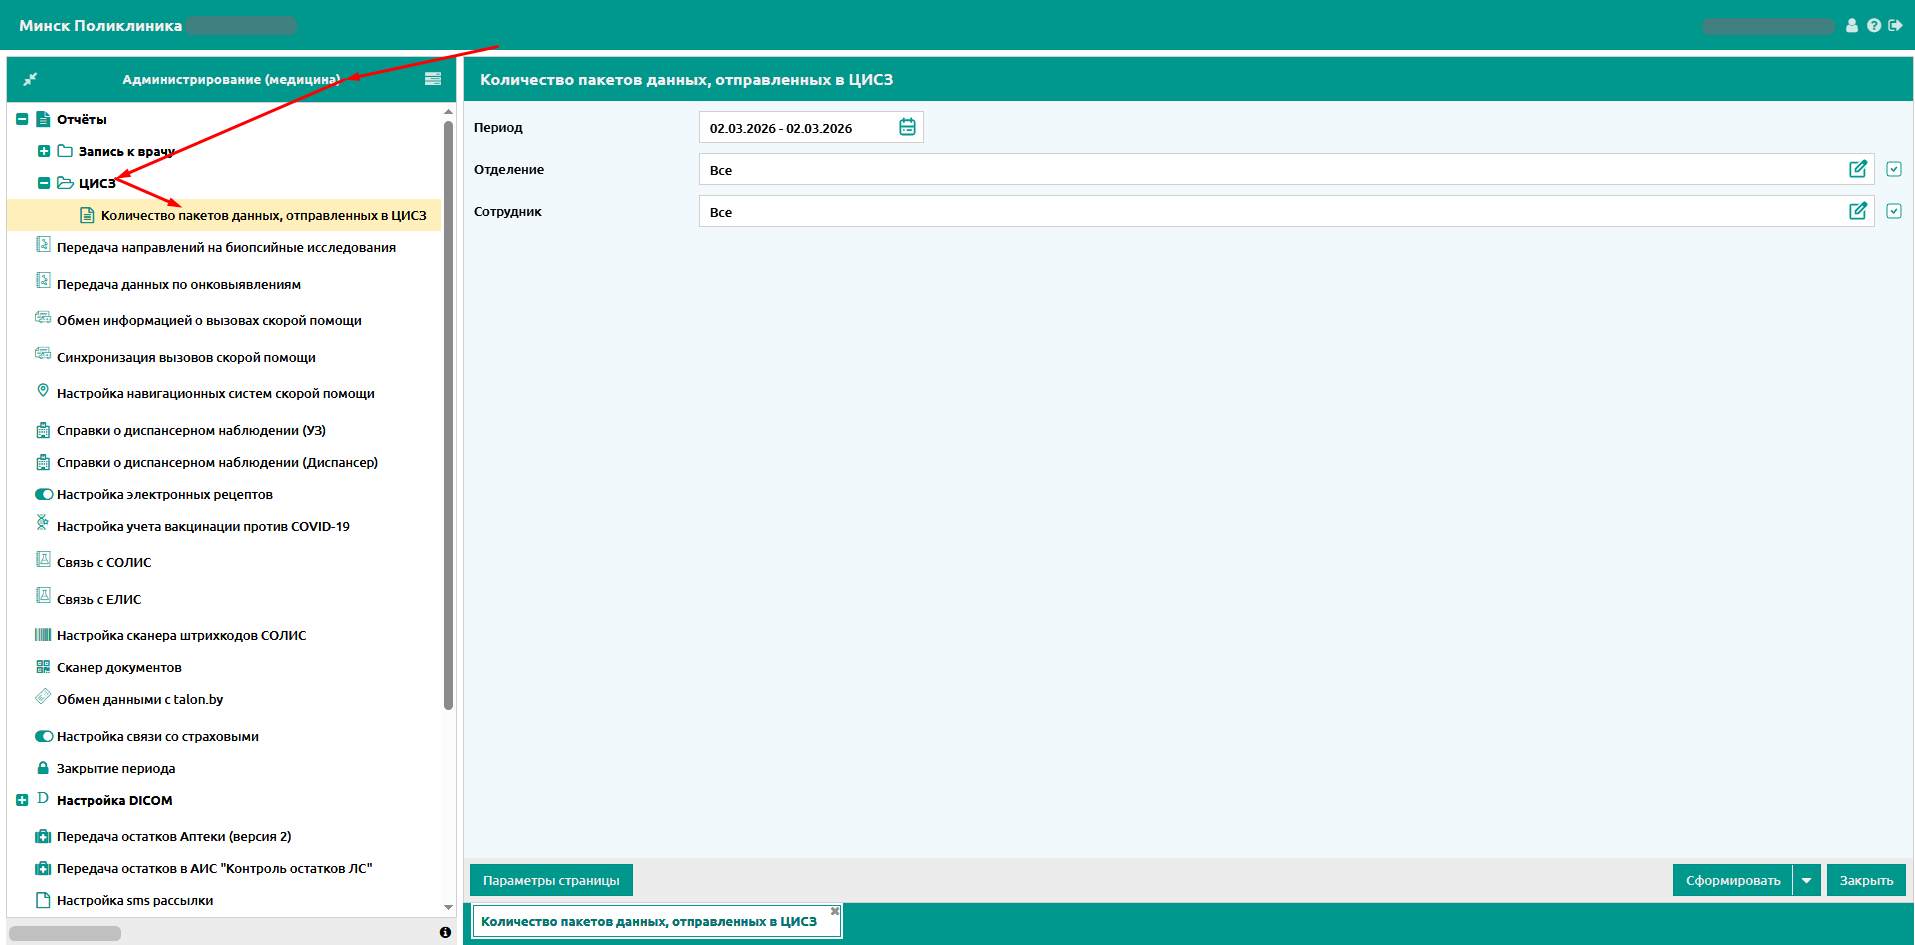Expand the Настройка DICOM node
Screen dimensions: 1915x945
(22, 800)
